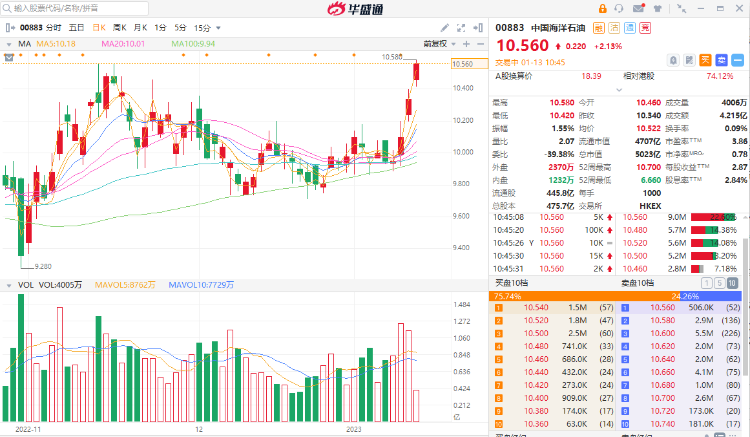Click 52-week high value 10.700
Image resolution: width=750 pixels, height=437 pixels.
[648, 167]
